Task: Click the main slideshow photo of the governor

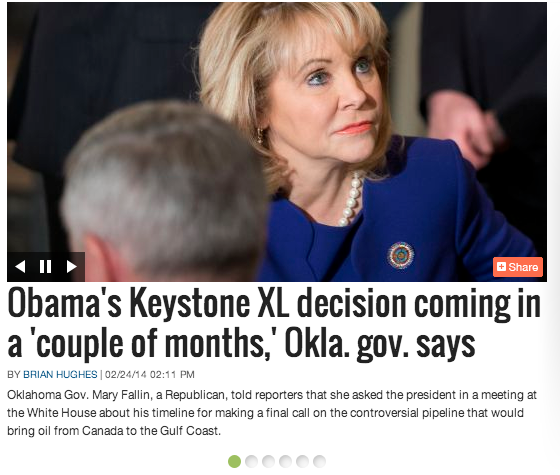Action: (x=277, y=142)
